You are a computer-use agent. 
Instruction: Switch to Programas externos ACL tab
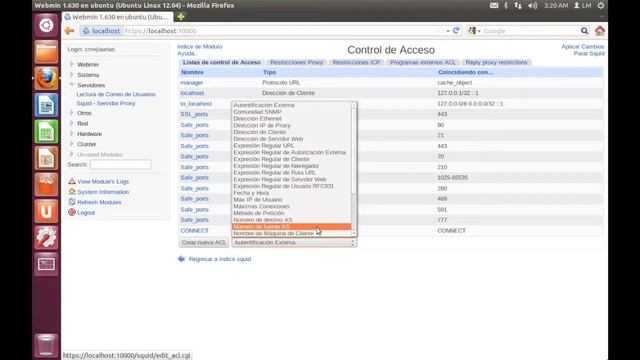(423, 62)
